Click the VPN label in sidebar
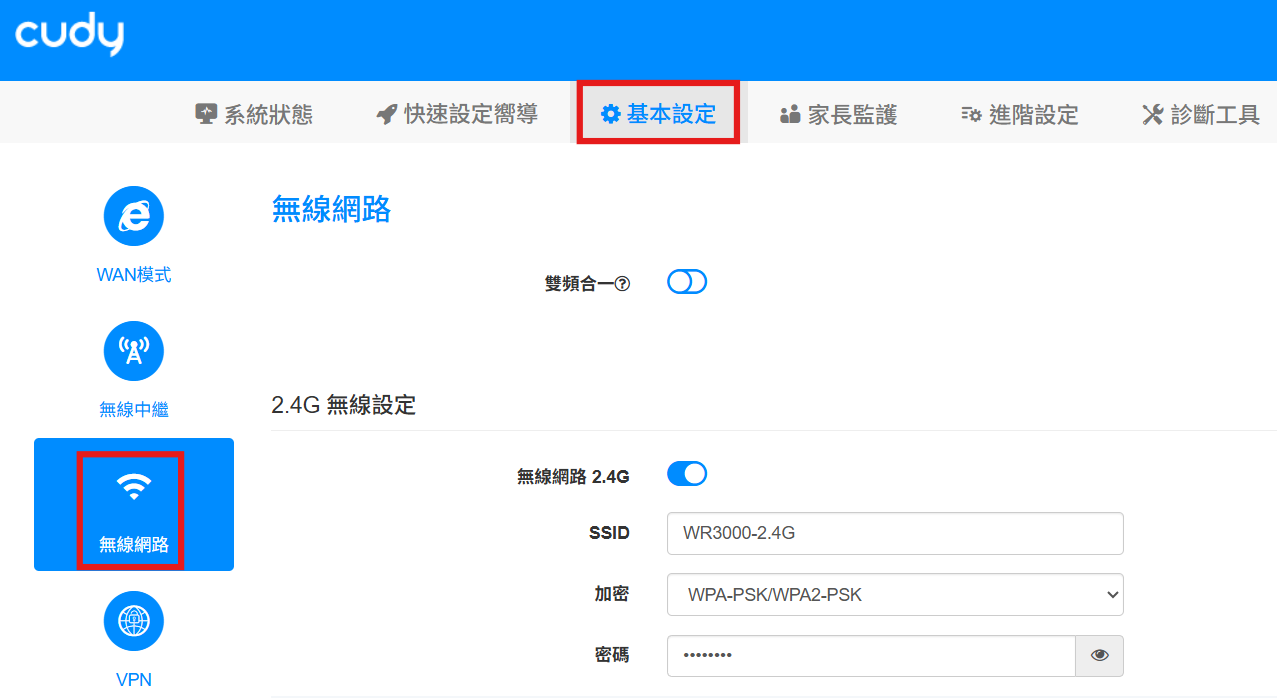The width and height of the screenshot is (1277, 698). pos(134,680)
